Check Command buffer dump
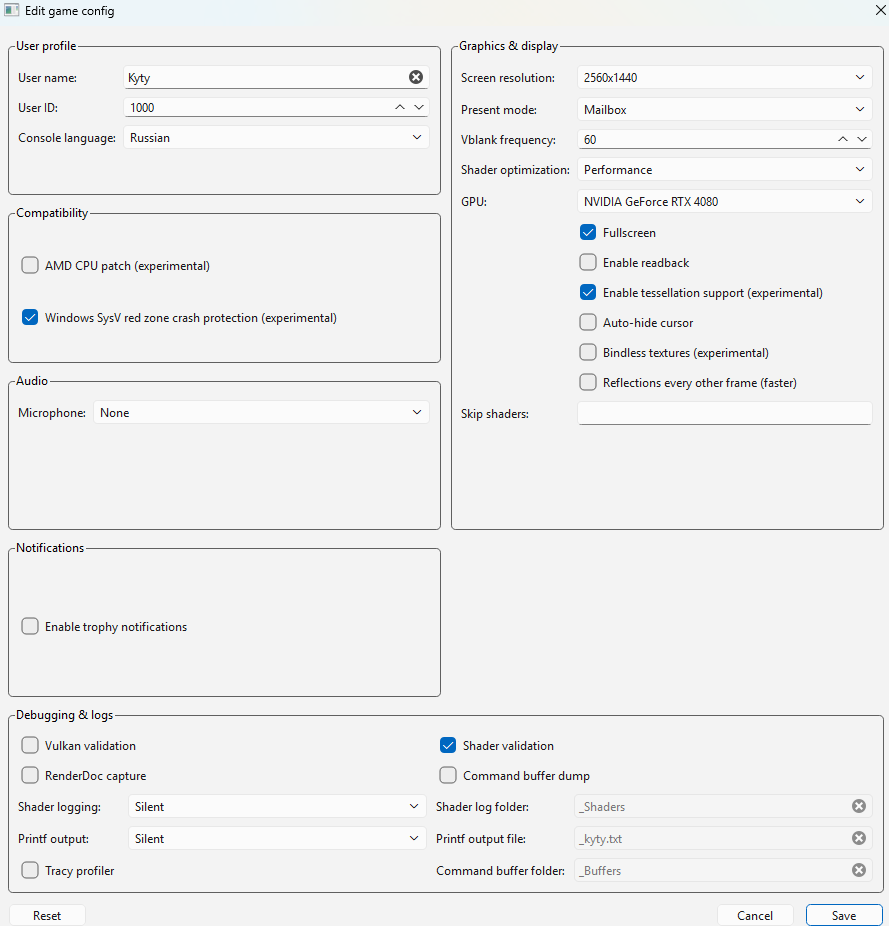 point(448,775)
